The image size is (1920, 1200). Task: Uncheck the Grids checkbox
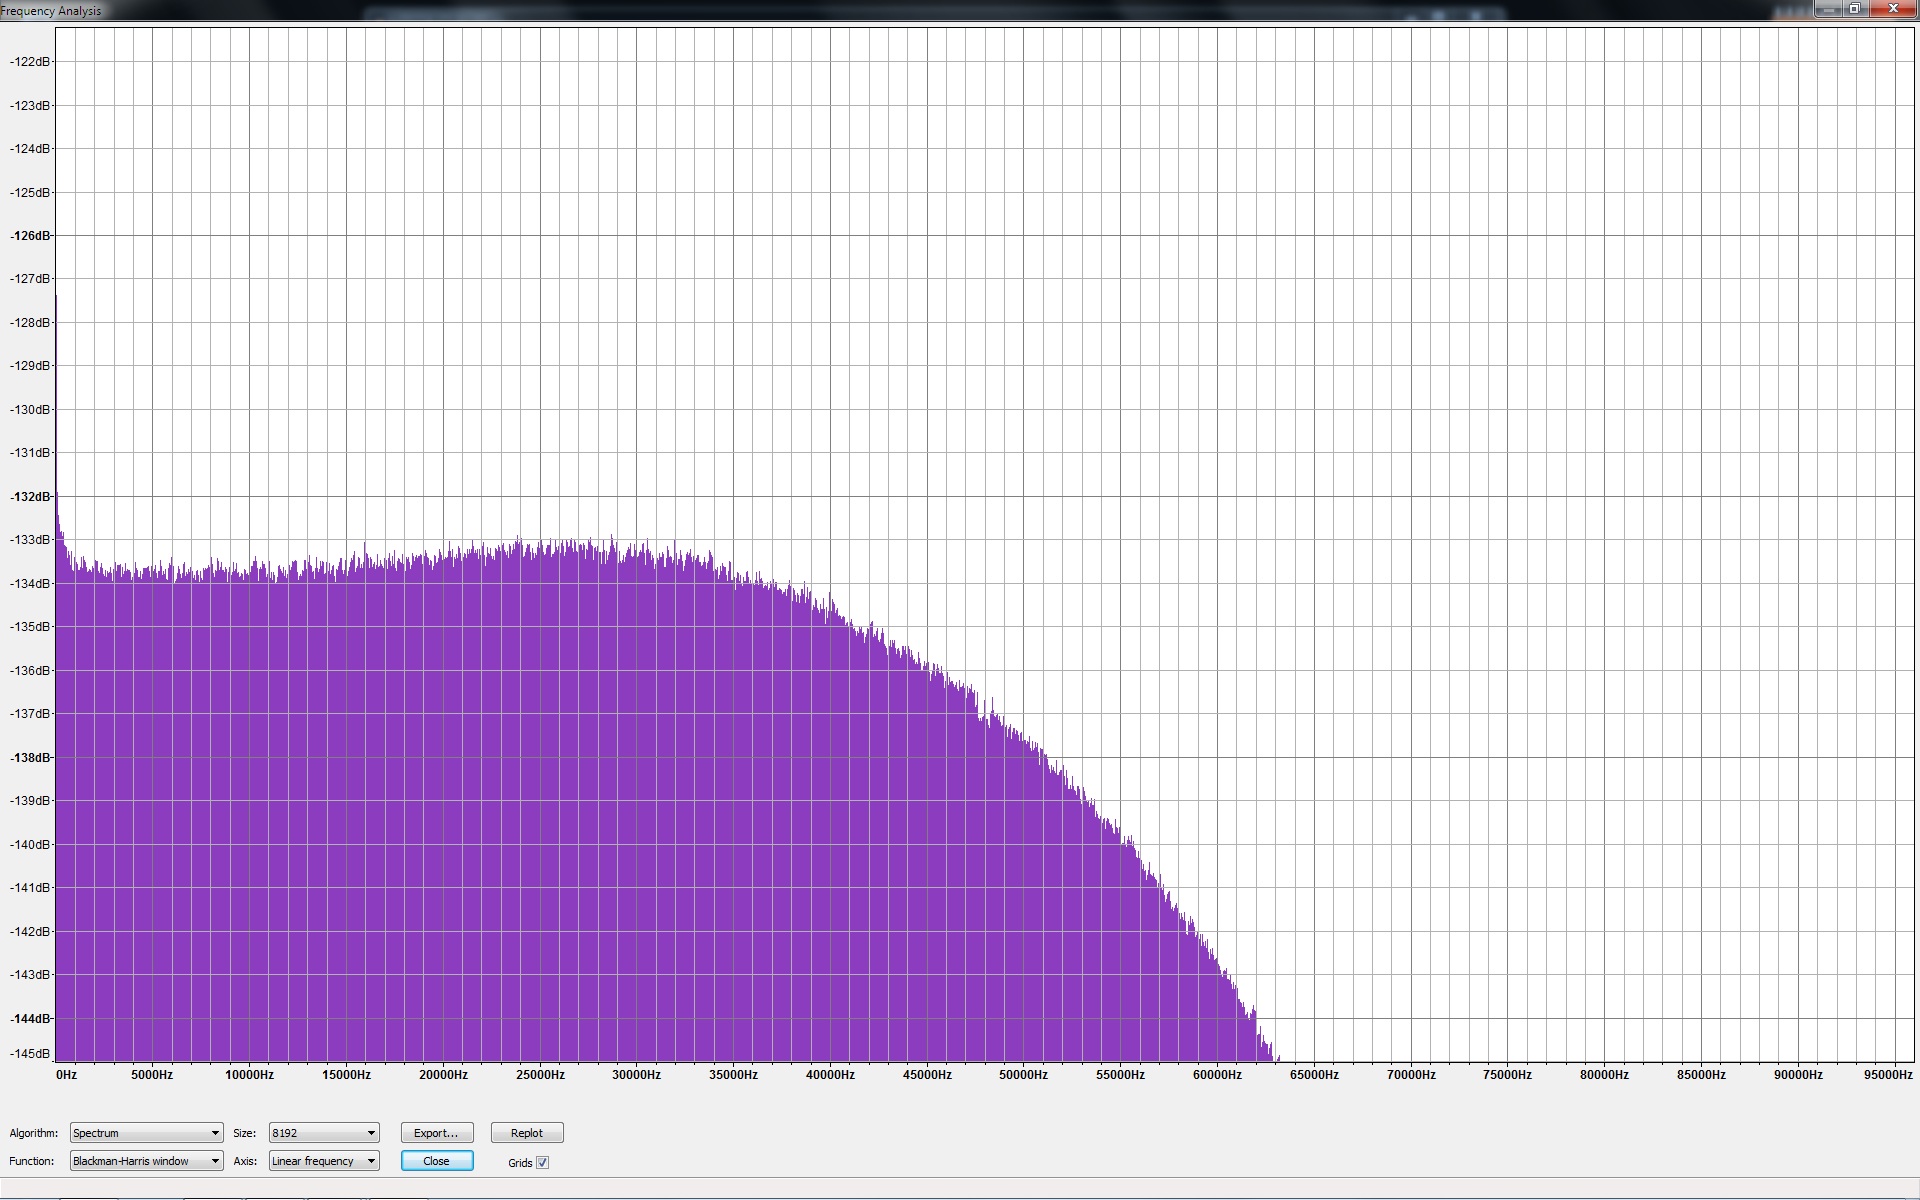(543, 1162)
